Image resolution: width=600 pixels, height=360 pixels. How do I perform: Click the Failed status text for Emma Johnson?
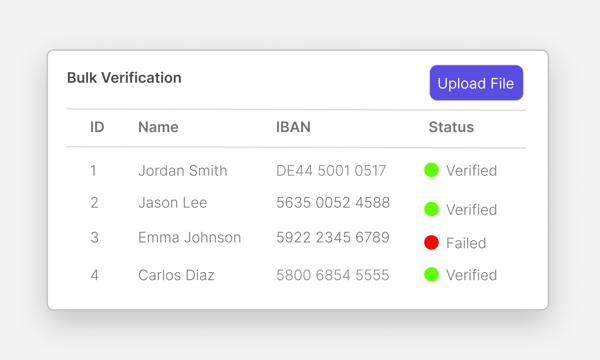pyautogui.click(x=466, y=243)
